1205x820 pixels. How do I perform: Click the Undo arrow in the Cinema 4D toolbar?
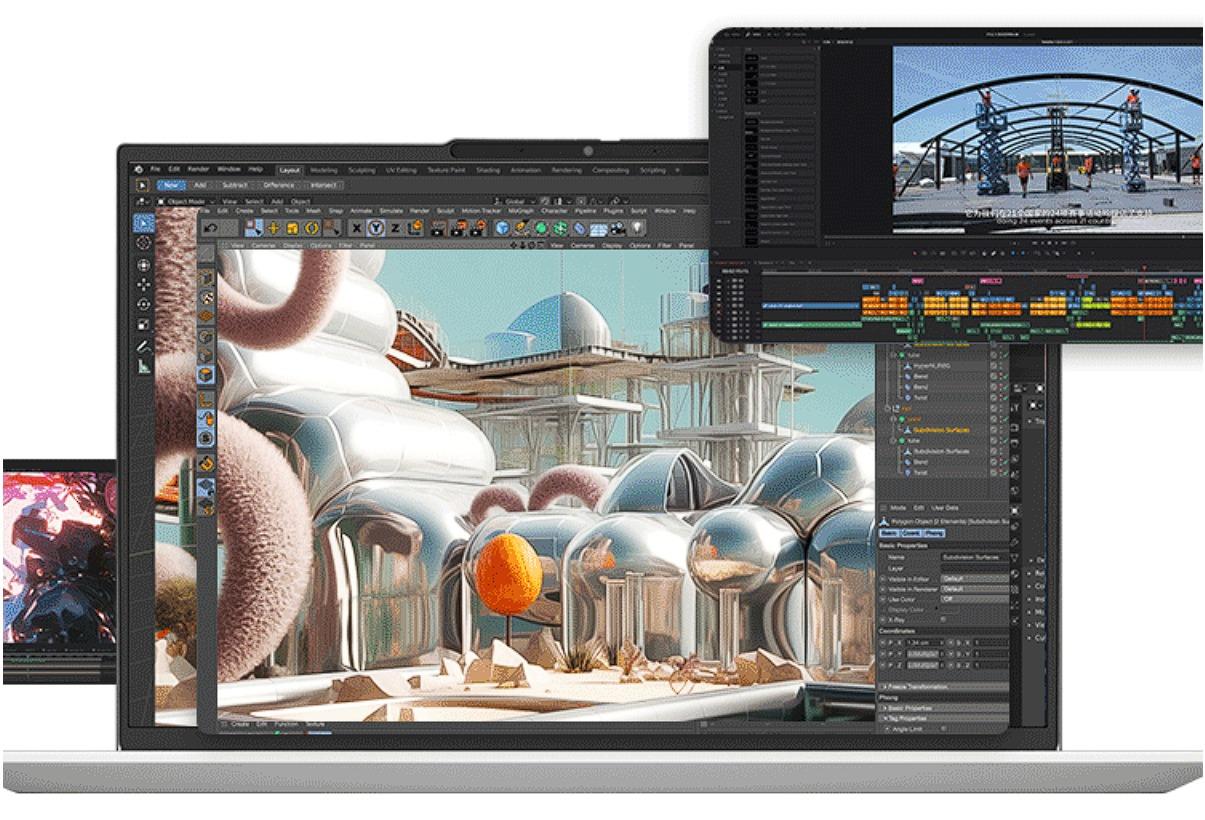(x=212, y=228)
